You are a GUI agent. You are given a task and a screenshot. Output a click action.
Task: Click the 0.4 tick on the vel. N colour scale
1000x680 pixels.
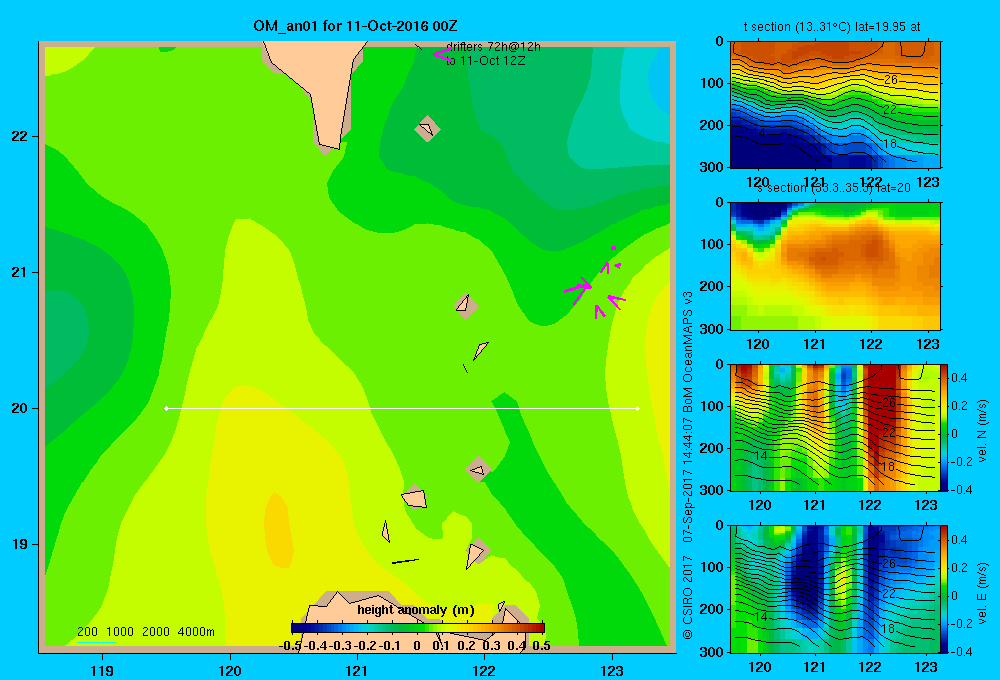959,378
